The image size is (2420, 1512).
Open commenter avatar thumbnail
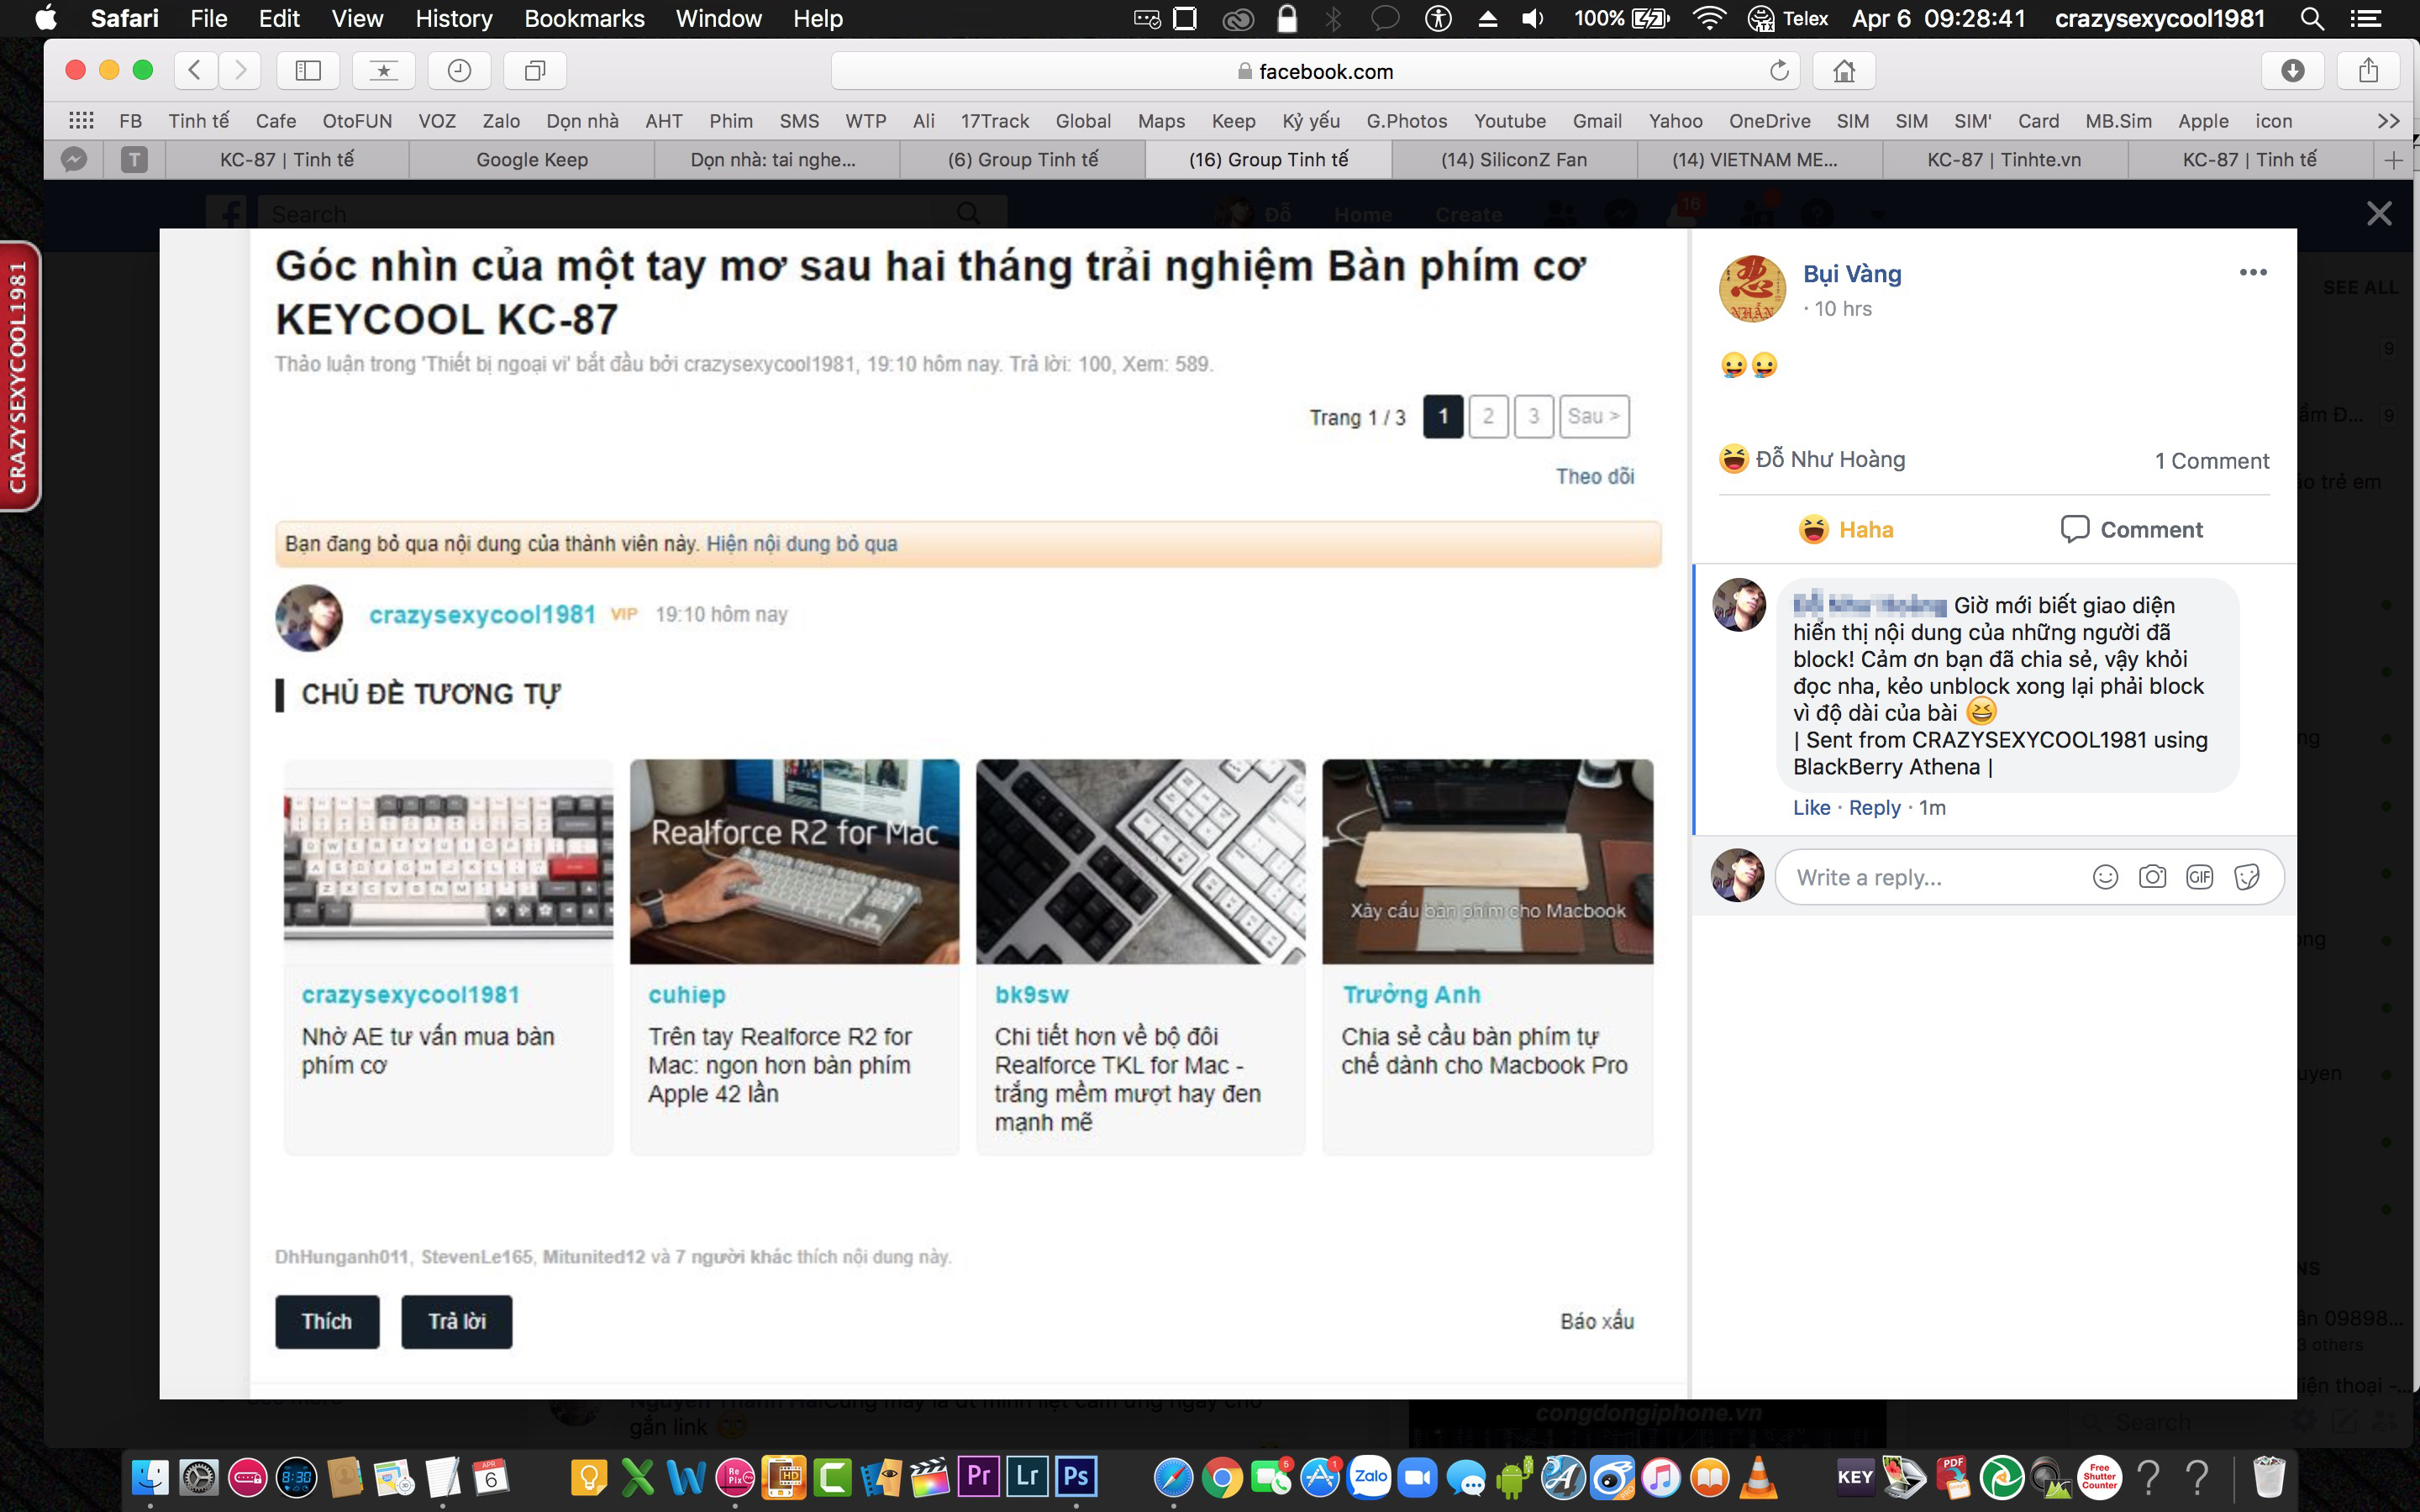pos(1739,604)
